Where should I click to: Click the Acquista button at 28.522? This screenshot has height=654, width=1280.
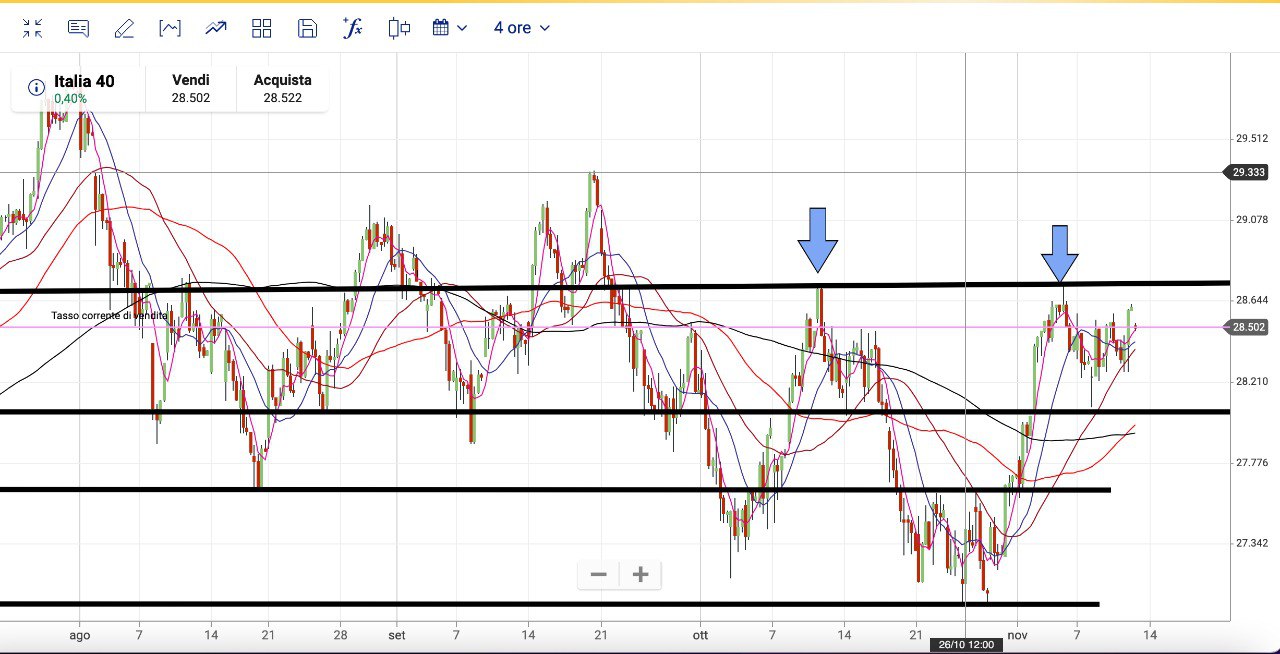(x=282, y=89)
